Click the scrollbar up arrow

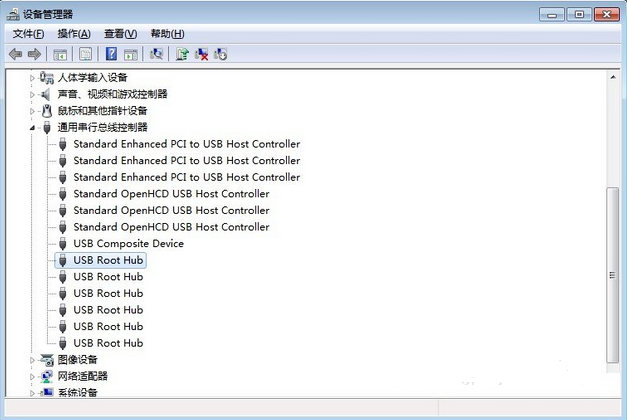point(613,77)
